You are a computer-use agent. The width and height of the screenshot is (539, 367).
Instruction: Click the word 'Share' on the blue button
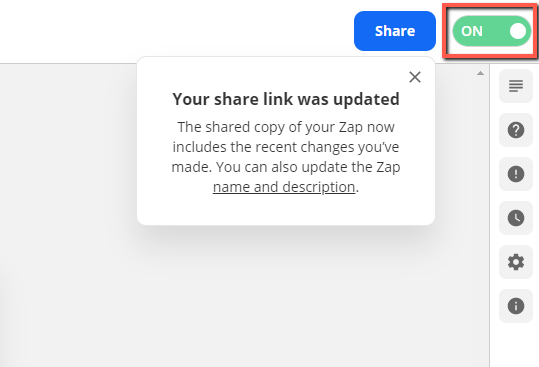pos(395,31)
